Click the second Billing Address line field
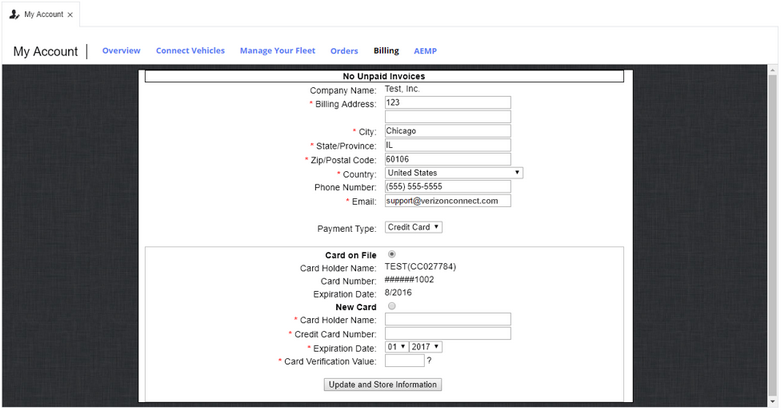 pyautogui.click(x=448, y=117)
